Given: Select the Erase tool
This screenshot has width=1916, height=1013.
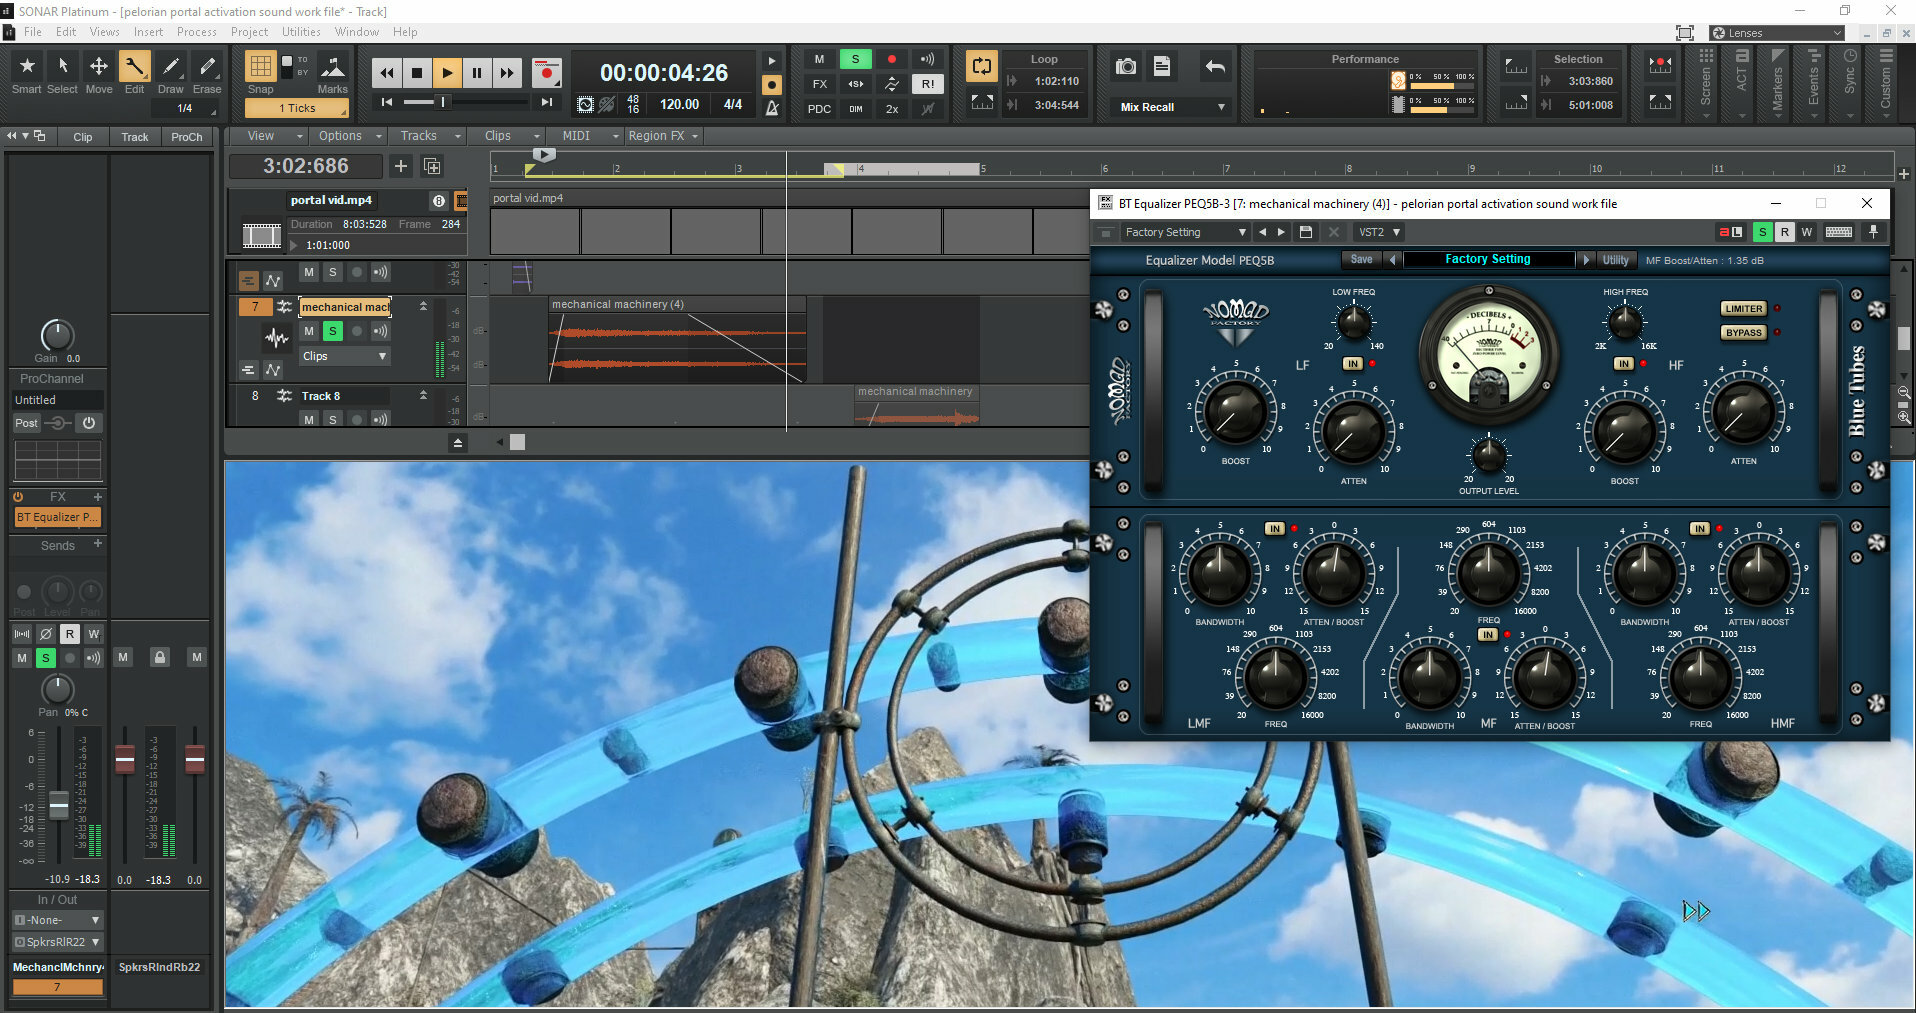Looking at the screenshot, I should (207, 66).
